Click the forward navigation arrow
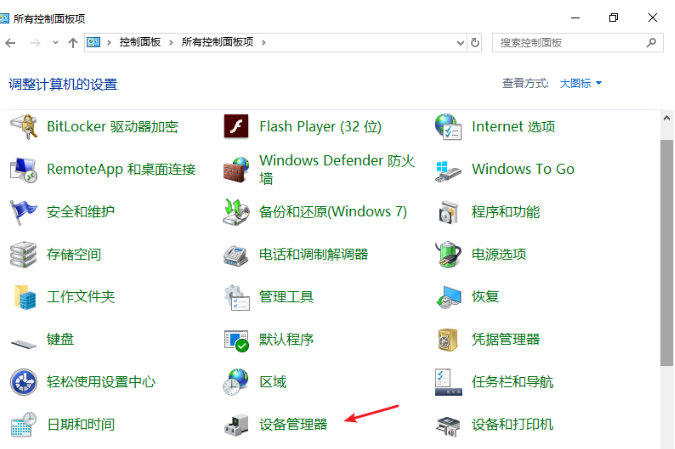The width and height of the screenshot is (675, 449). (x=35, y=43)
